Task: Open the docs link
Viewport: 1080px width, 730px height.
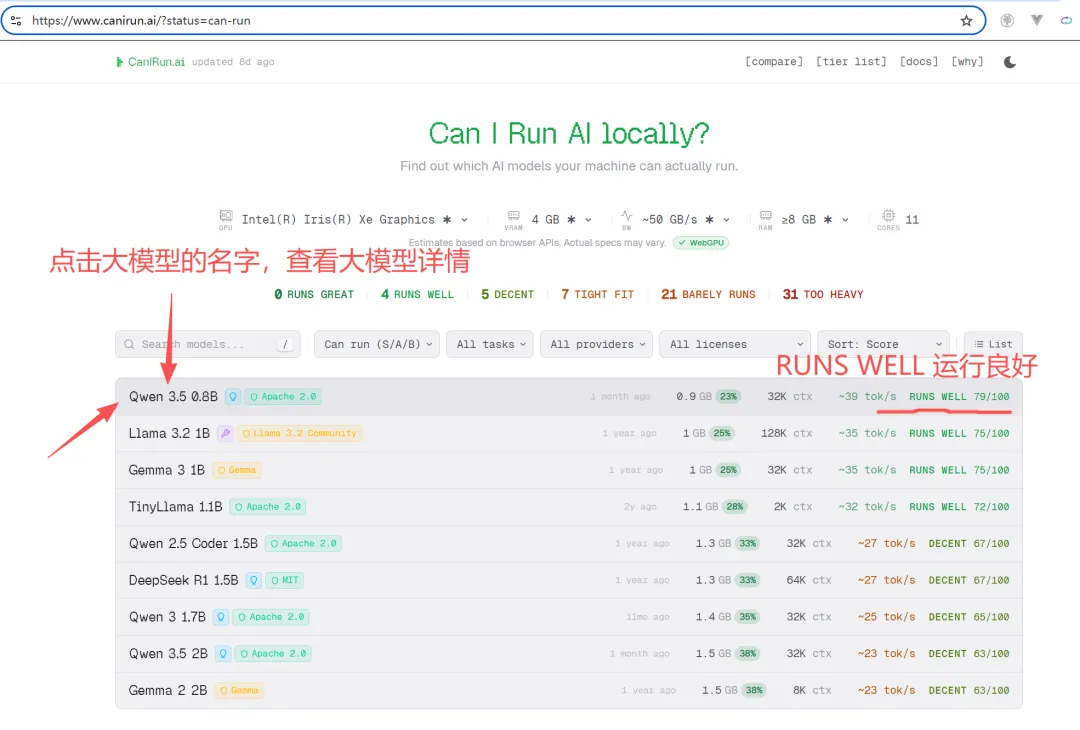Action: [919, 61]
